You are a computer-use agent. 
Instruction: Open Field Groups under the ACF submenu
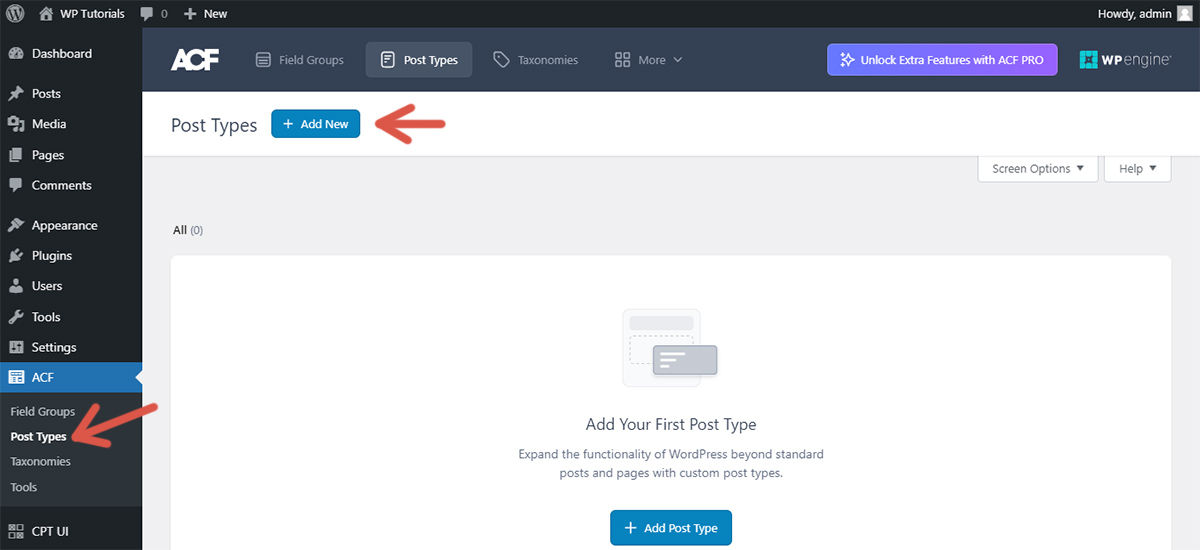pos(43,411)
